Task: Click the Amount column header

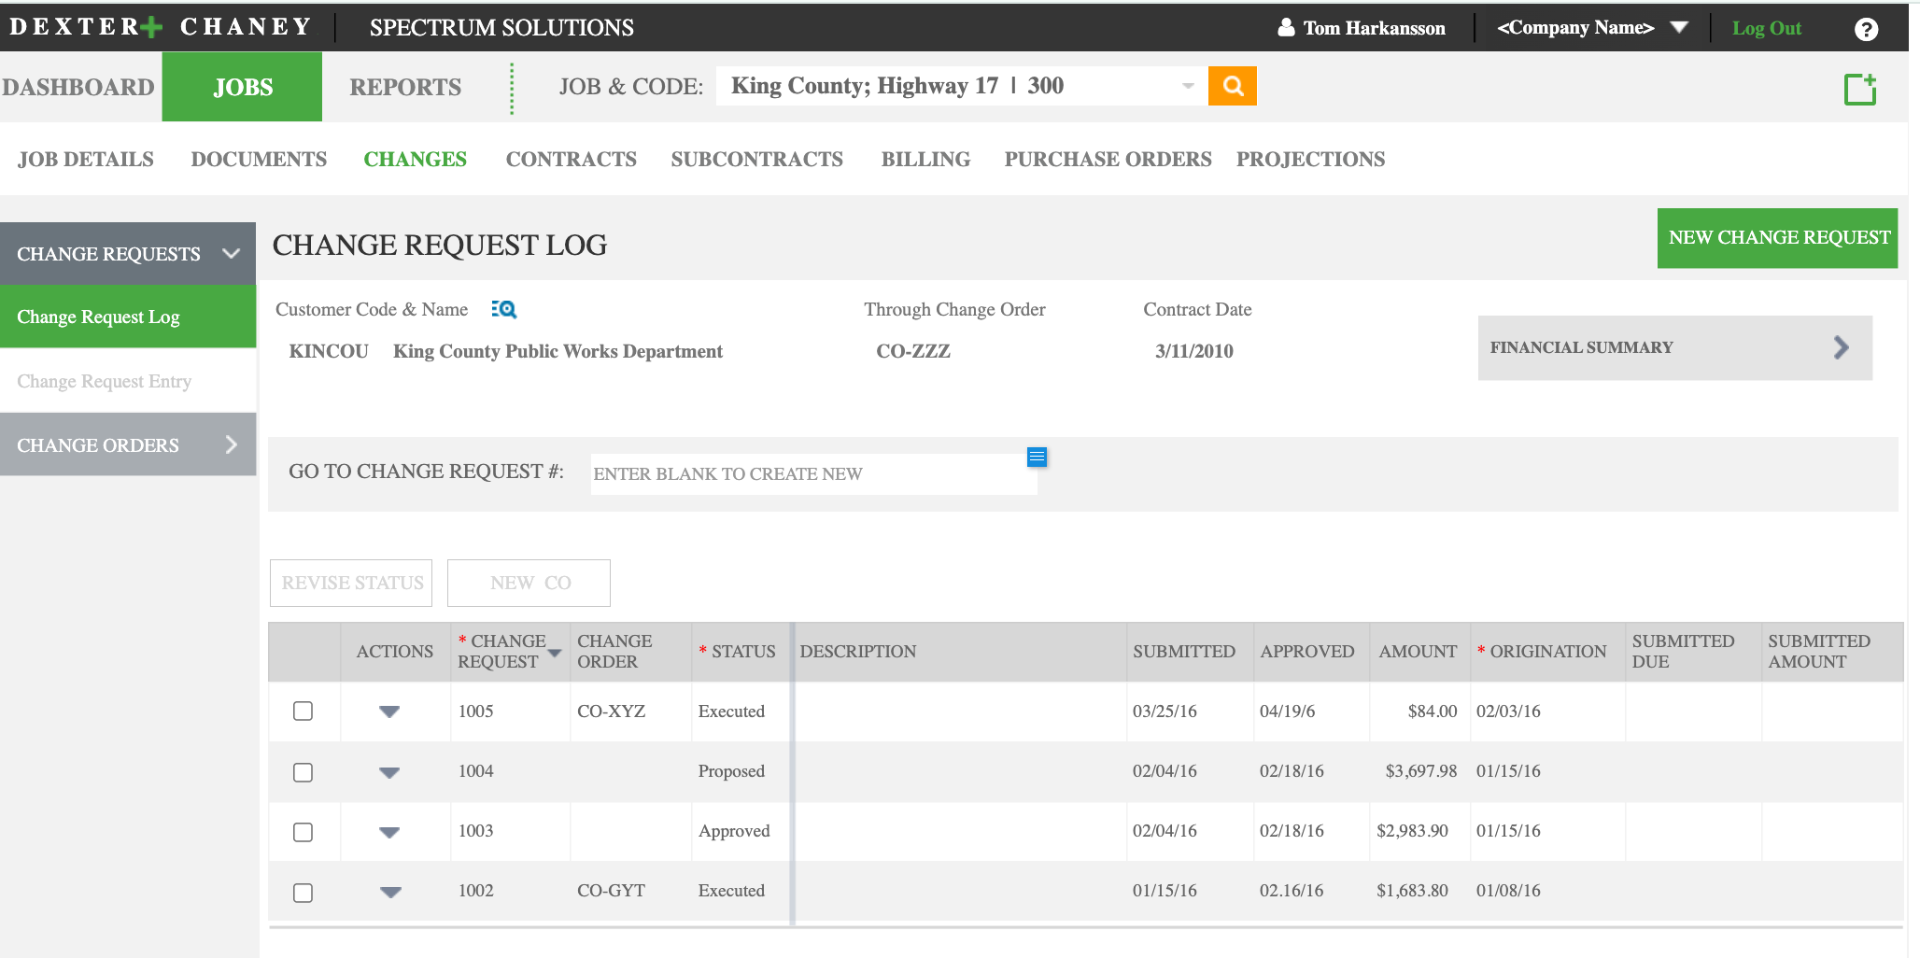Action: pos(1418,651)
